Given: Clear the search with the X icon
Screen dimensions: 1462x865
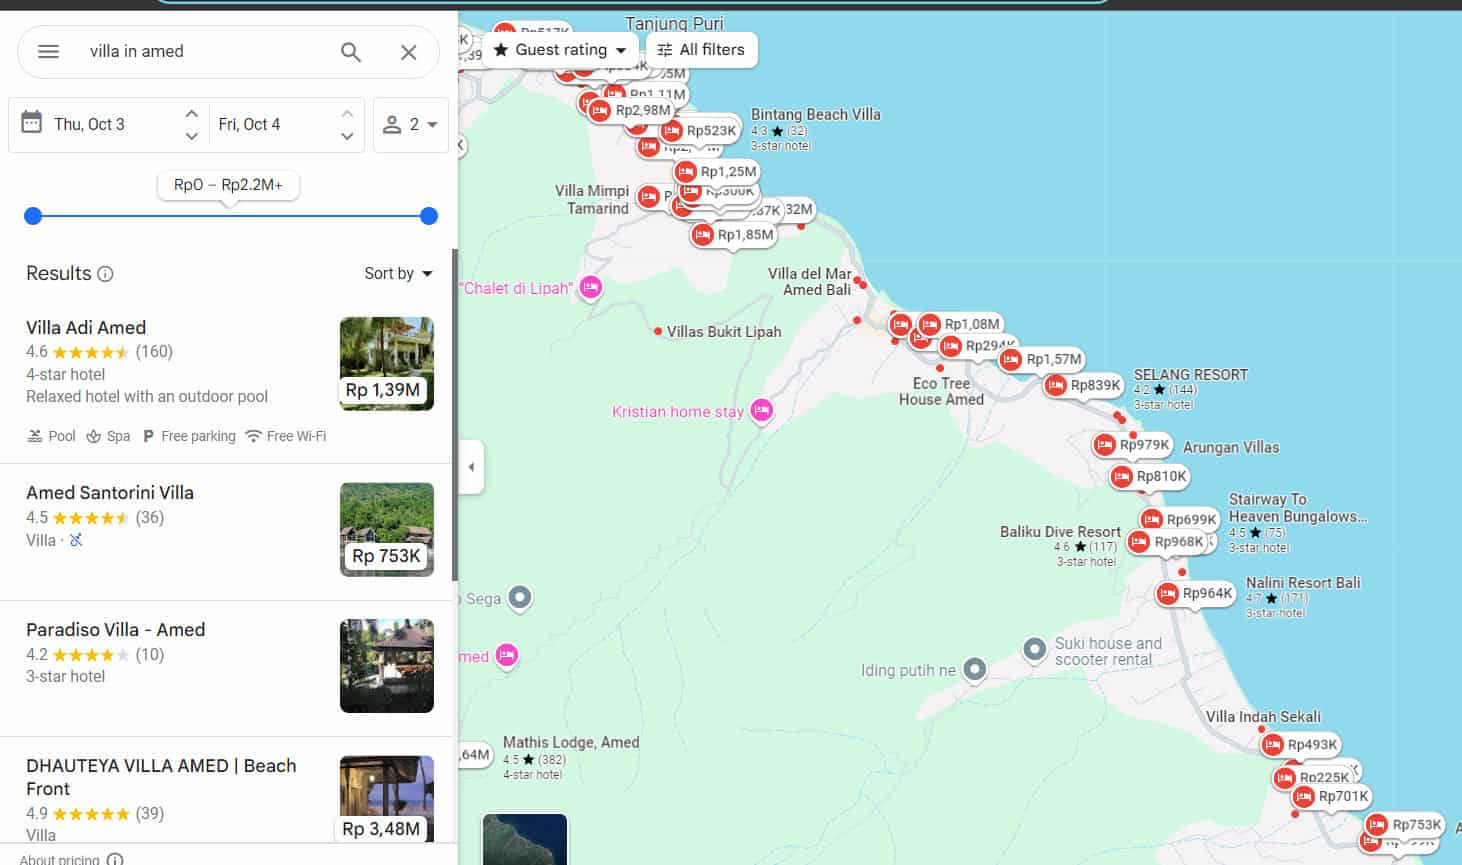Looking at the screenshot, I should coord(409,51).
